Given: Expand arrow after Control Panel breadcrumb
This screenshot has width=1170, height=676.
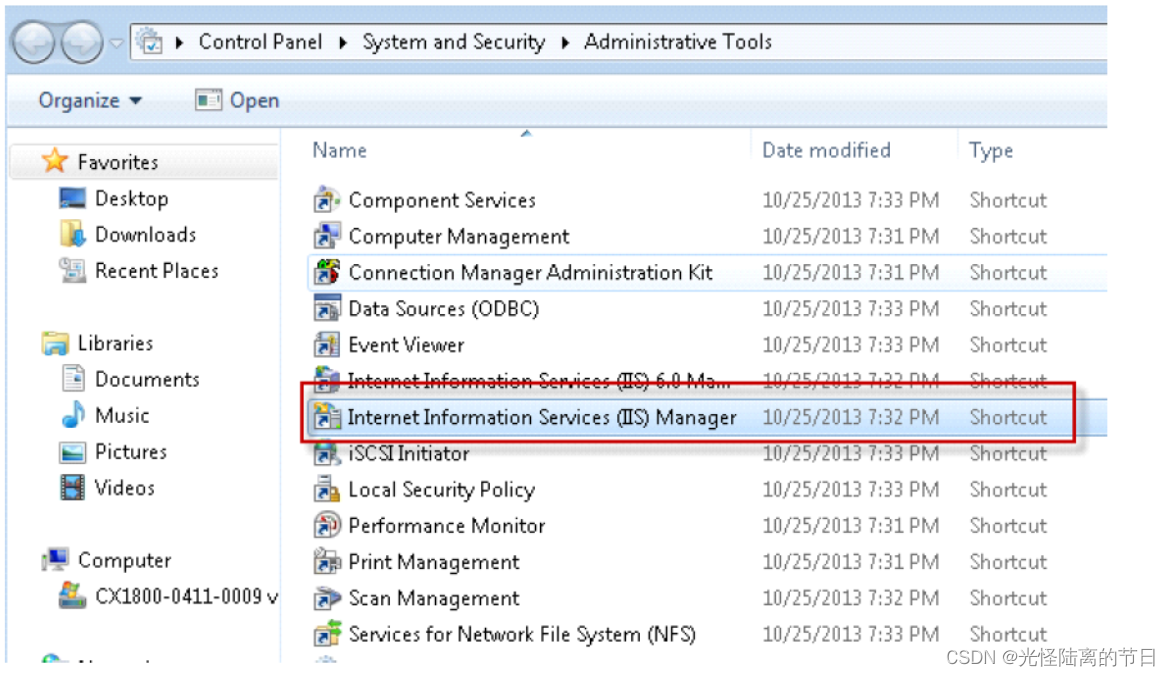Looking at the screenshot, I should [x=342, y=43].
